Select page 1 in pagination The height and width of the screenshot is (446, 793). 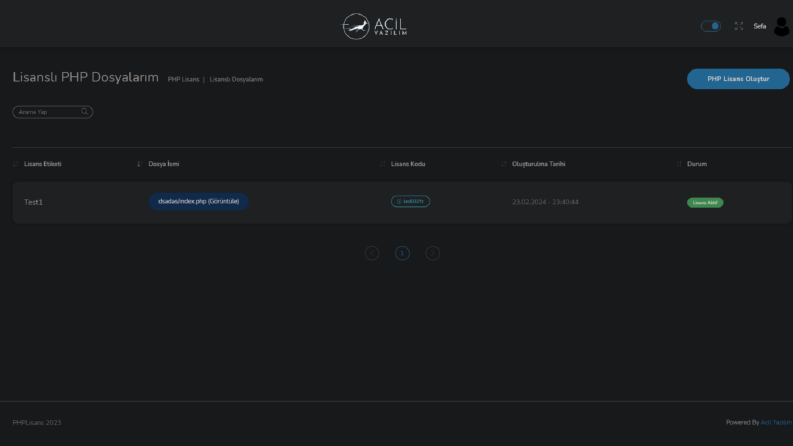point(402,253)
